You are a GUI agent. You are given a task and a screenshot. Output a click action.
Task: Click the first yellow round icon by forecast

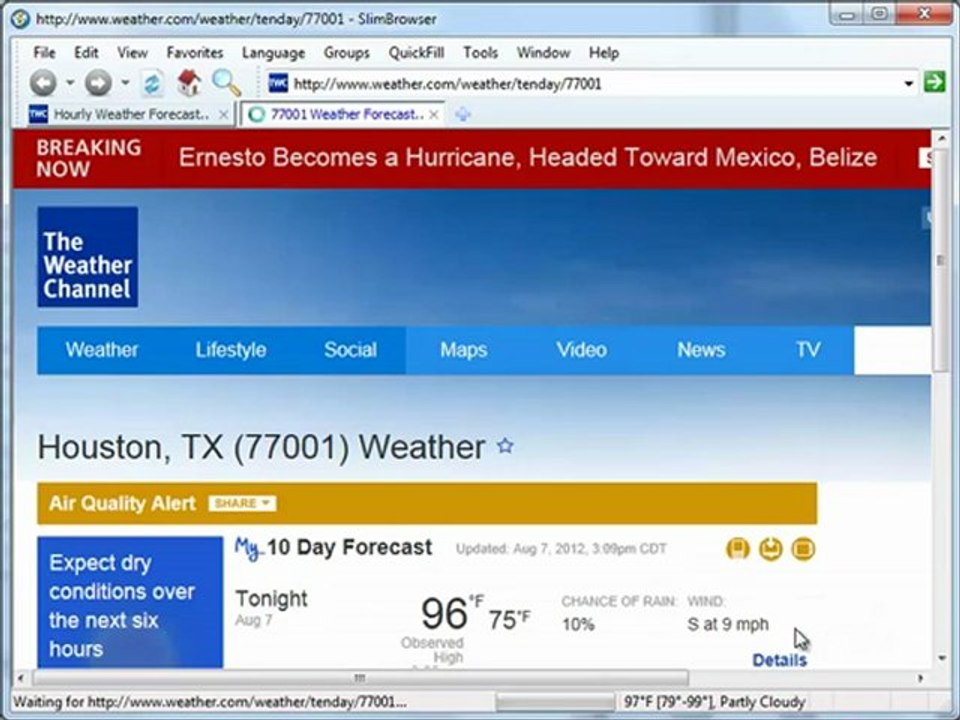[738, 549]
